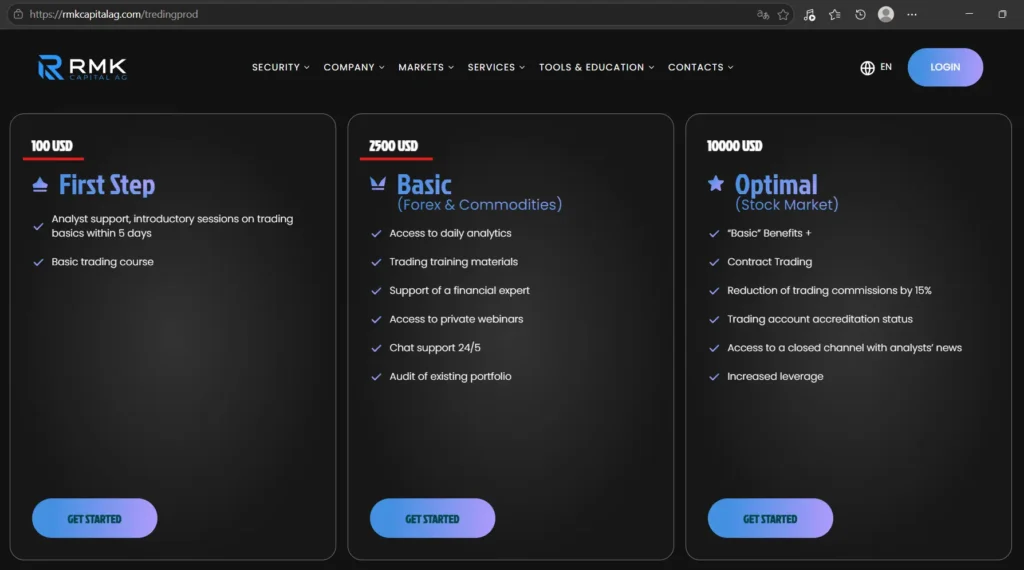Open browser settings ellipsis menu
Image resolution: width=1024 pixels, height=570 pixels.
(x=912, y=14)
